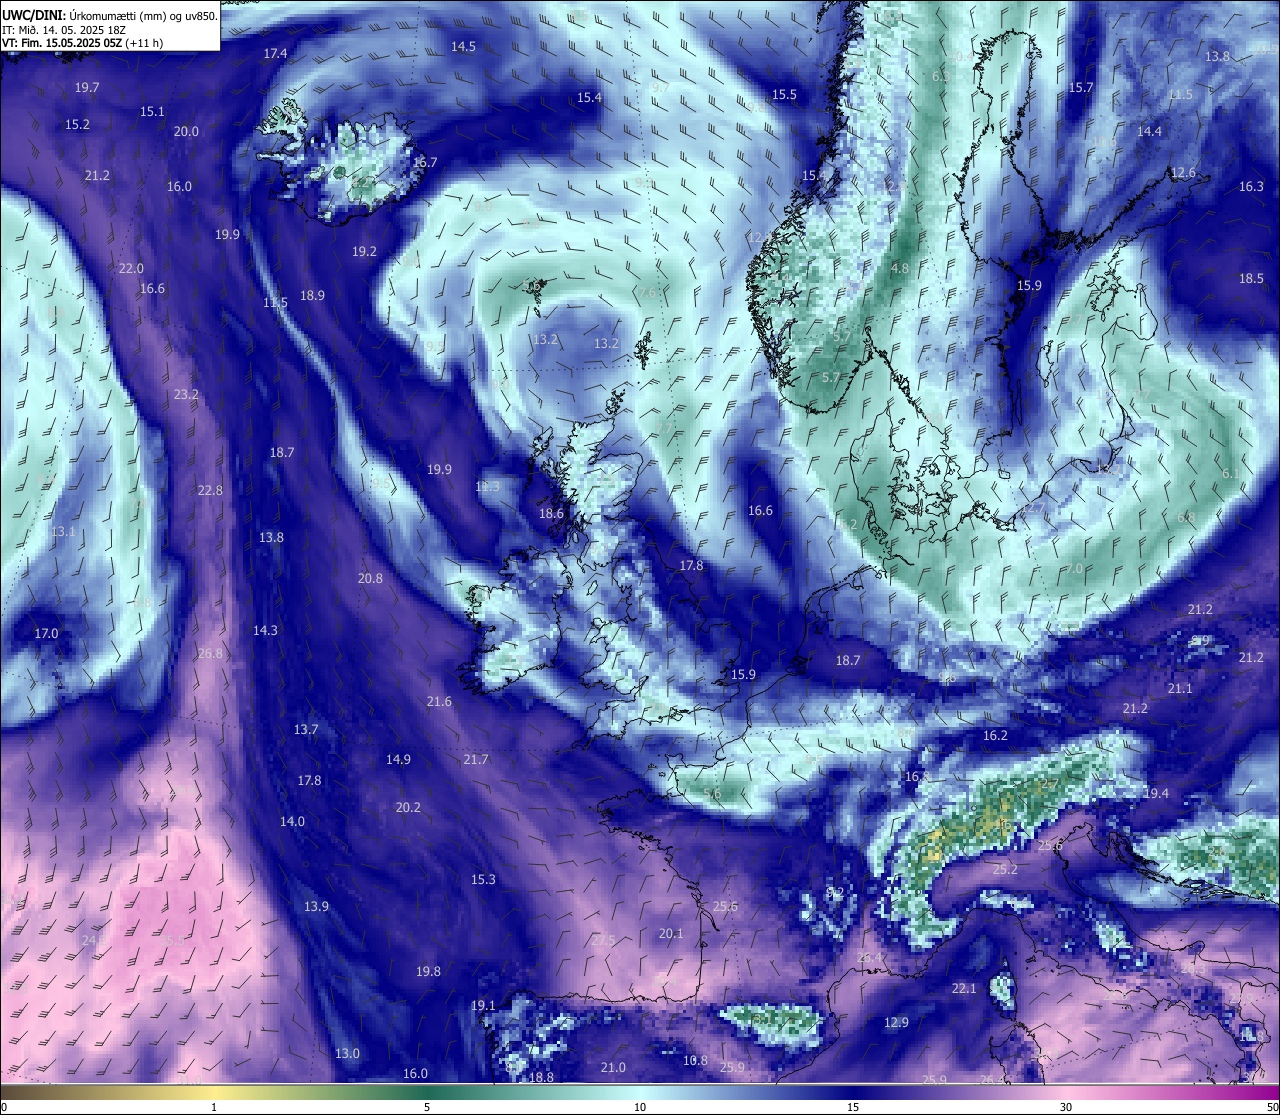The height and width of the screenshot is (1115, 1280).
Task: Click the 23.2 value label
Action: pyautogui.click(x=186, y=395)
